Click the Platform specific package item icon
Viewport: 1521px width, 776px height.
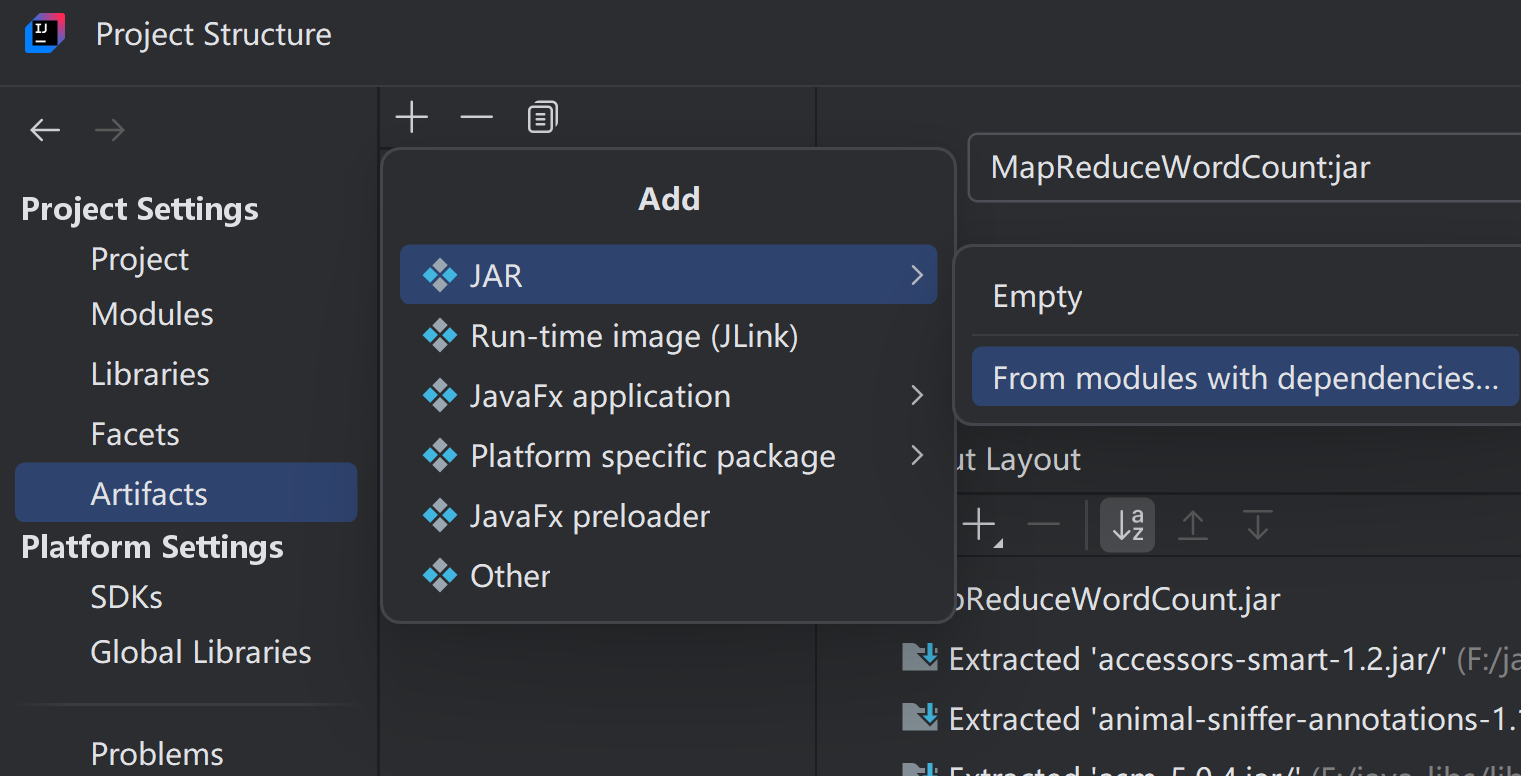440,456
